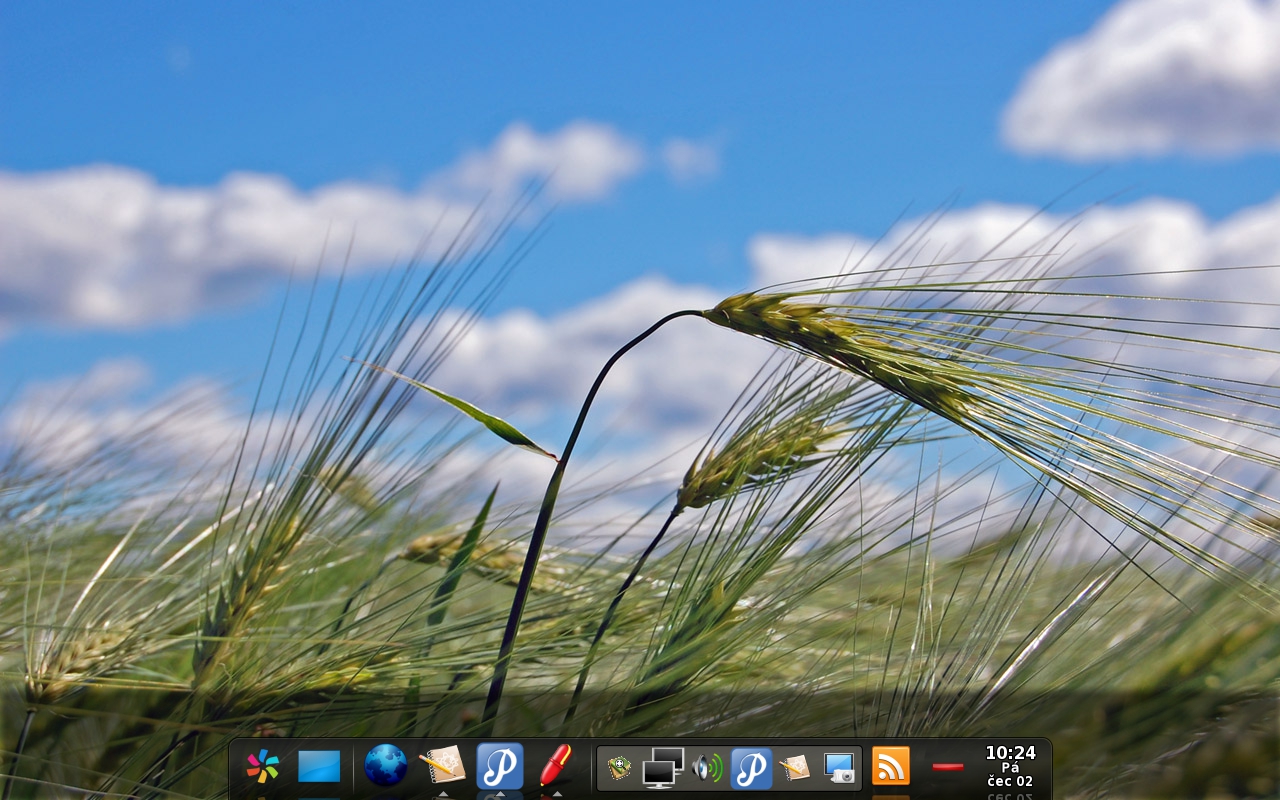Open the large blue P app in dock

(x=500, y=766)
